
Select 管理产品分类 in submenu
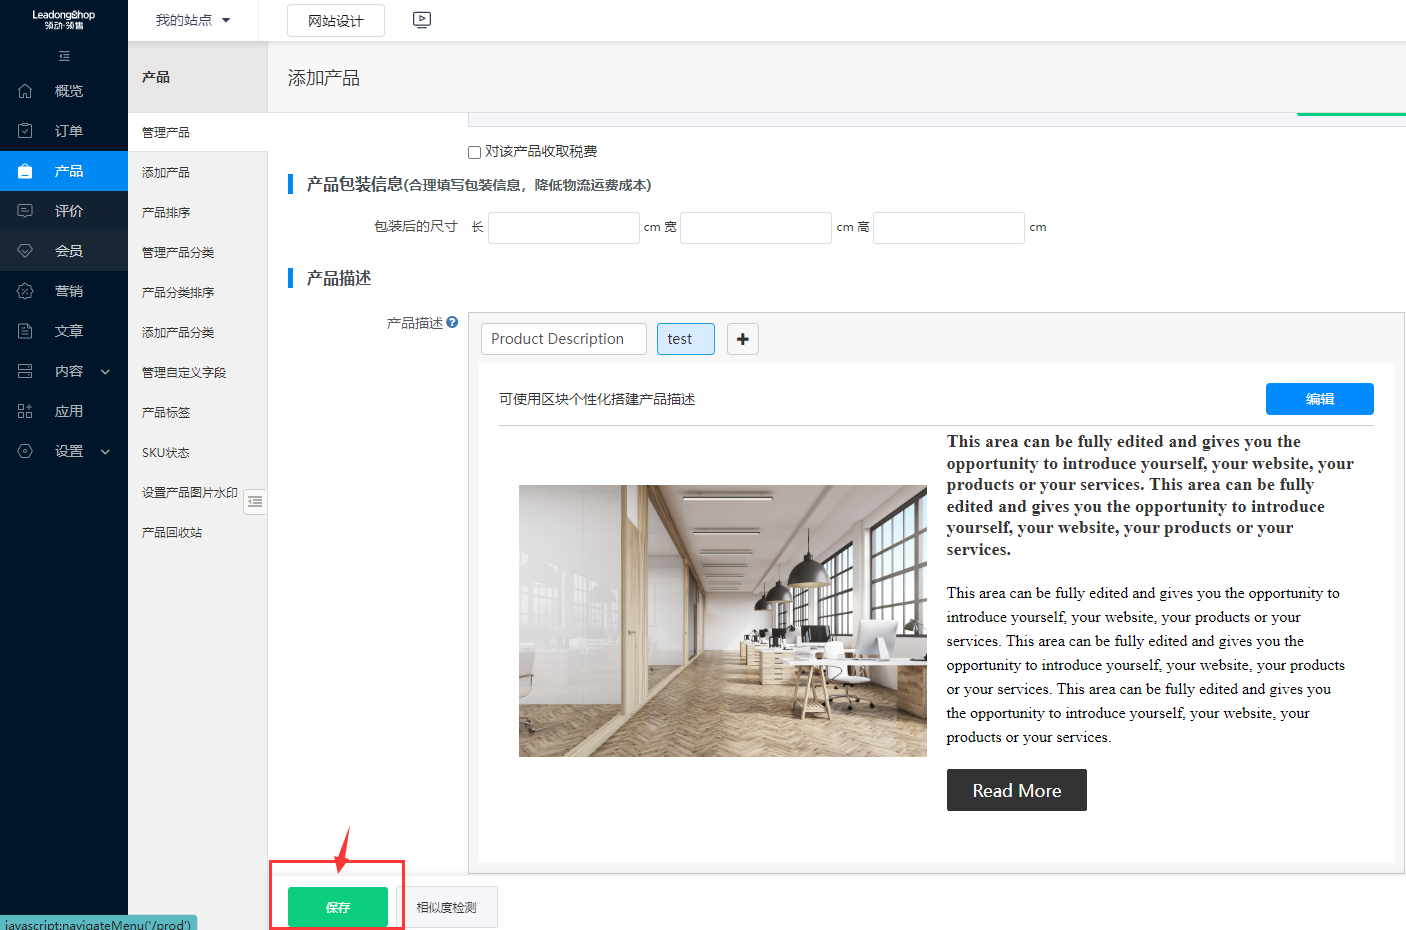(178, 252)
